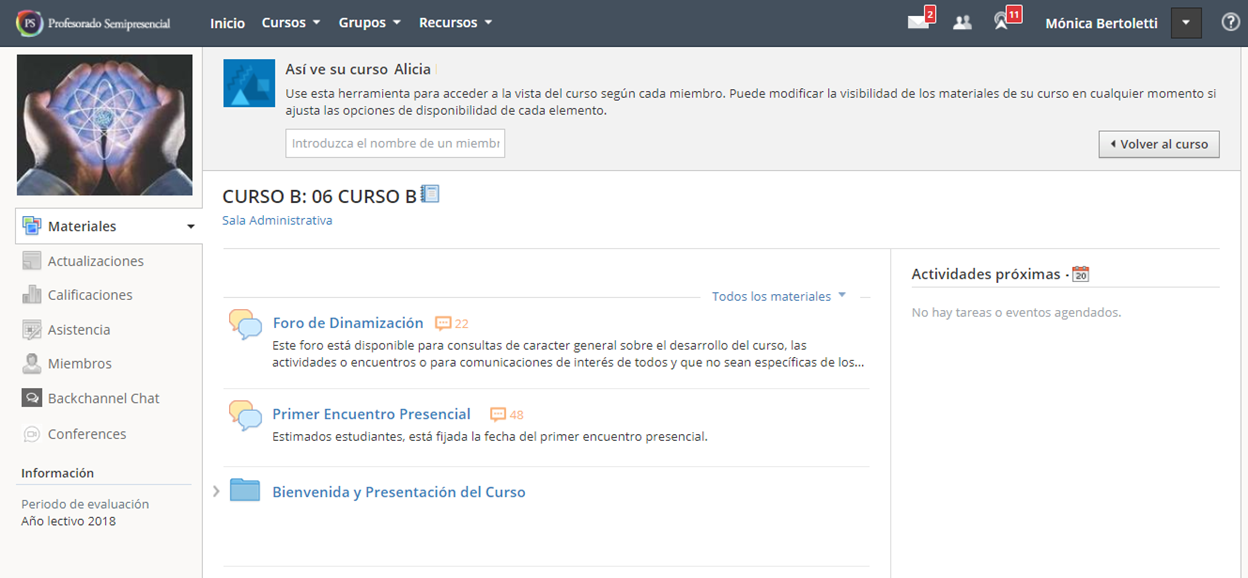This screenshot has height=578, width=1248.
Task: Click the Volver al curso button
Action: [1158, 143]
